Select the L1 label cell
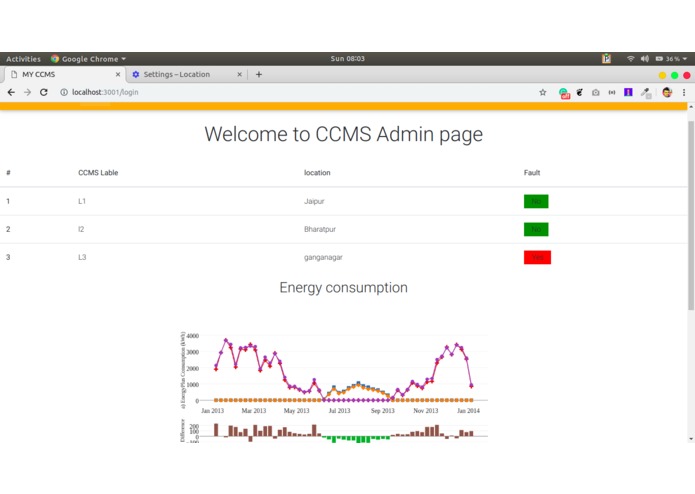The height and width of the screenshot is (494, 695). (x=82, y=201)
